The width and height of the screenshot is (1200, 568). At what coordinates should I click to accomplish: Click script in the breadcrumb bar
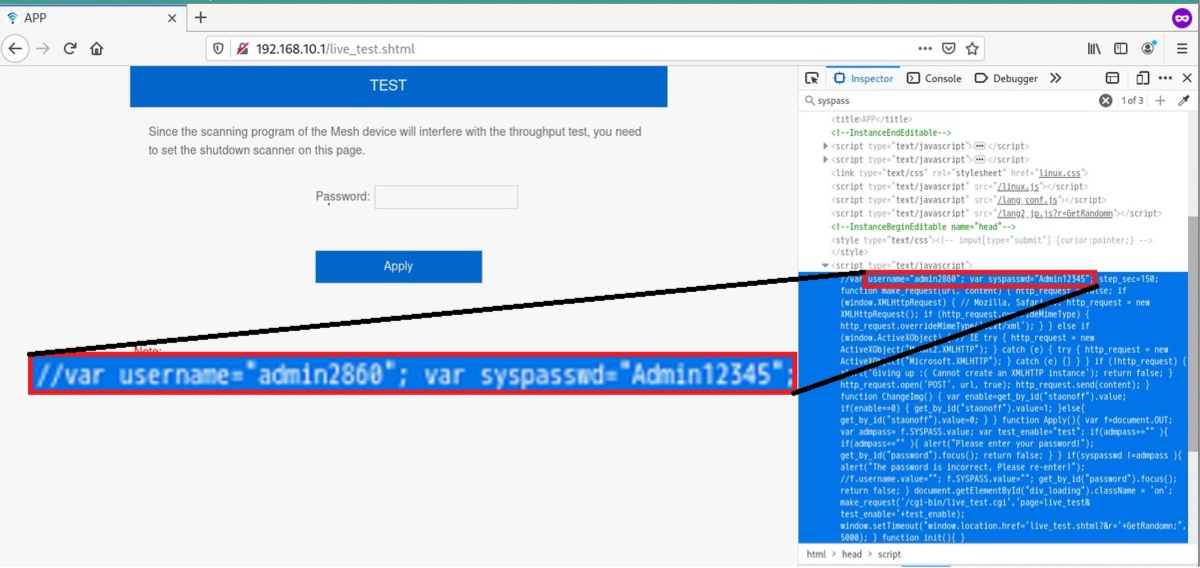(x=888, y=554)
